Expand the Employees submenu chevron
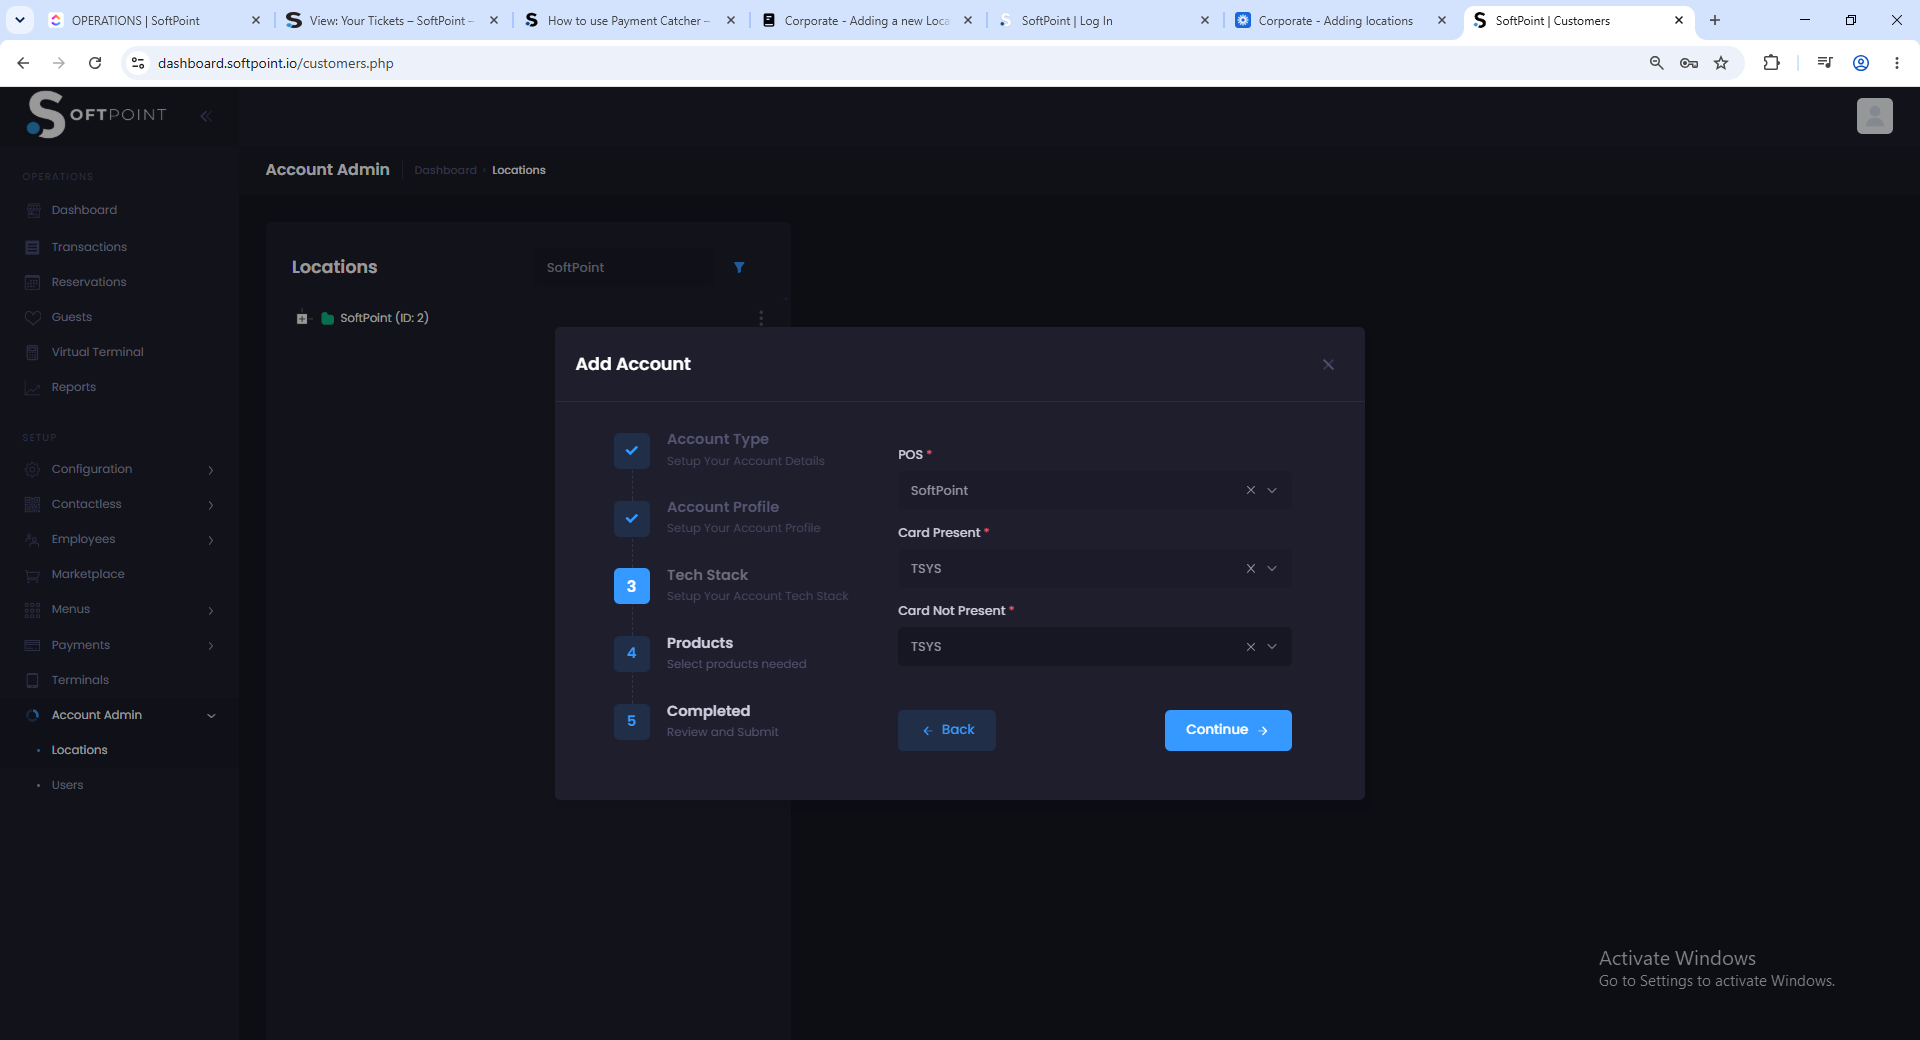1920x1040 pixels. tap(211, 540)
